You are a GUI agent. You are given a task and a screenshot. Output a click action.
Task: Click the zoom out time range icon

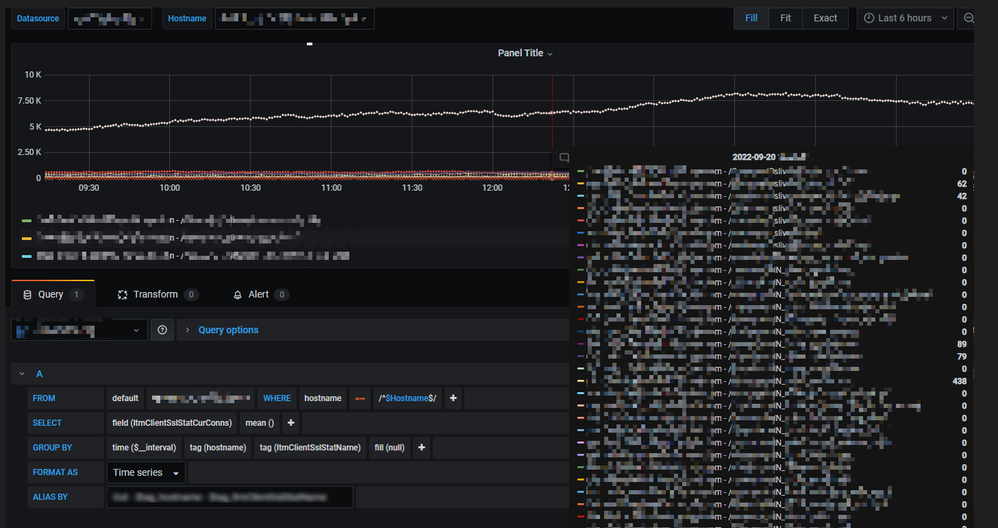pyautogui.click(x=968, y=18)
